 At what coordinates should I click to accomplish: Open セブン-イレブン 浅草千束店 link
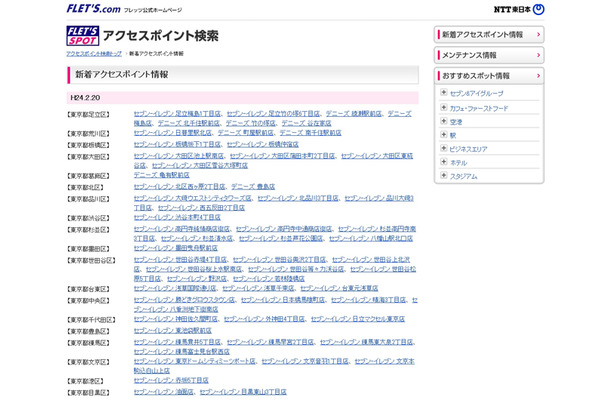[258, 289]
